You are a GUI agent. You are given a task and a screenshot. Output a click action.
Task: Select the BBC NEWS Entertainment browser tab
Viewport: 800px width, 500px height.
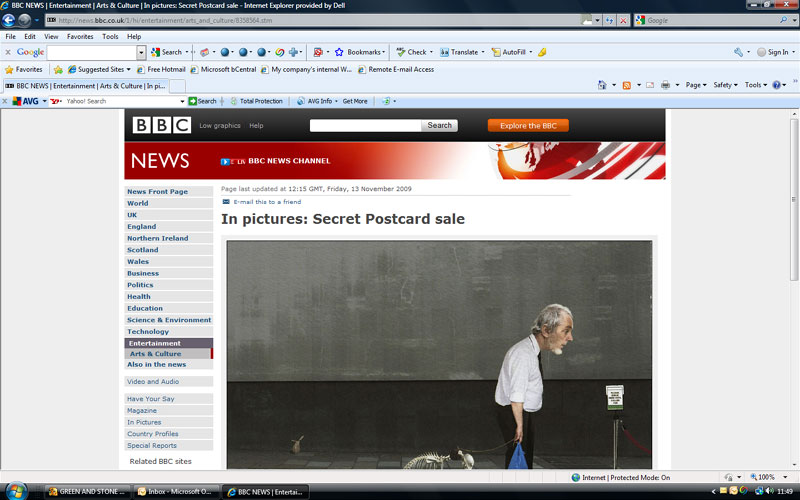[85, 86]
